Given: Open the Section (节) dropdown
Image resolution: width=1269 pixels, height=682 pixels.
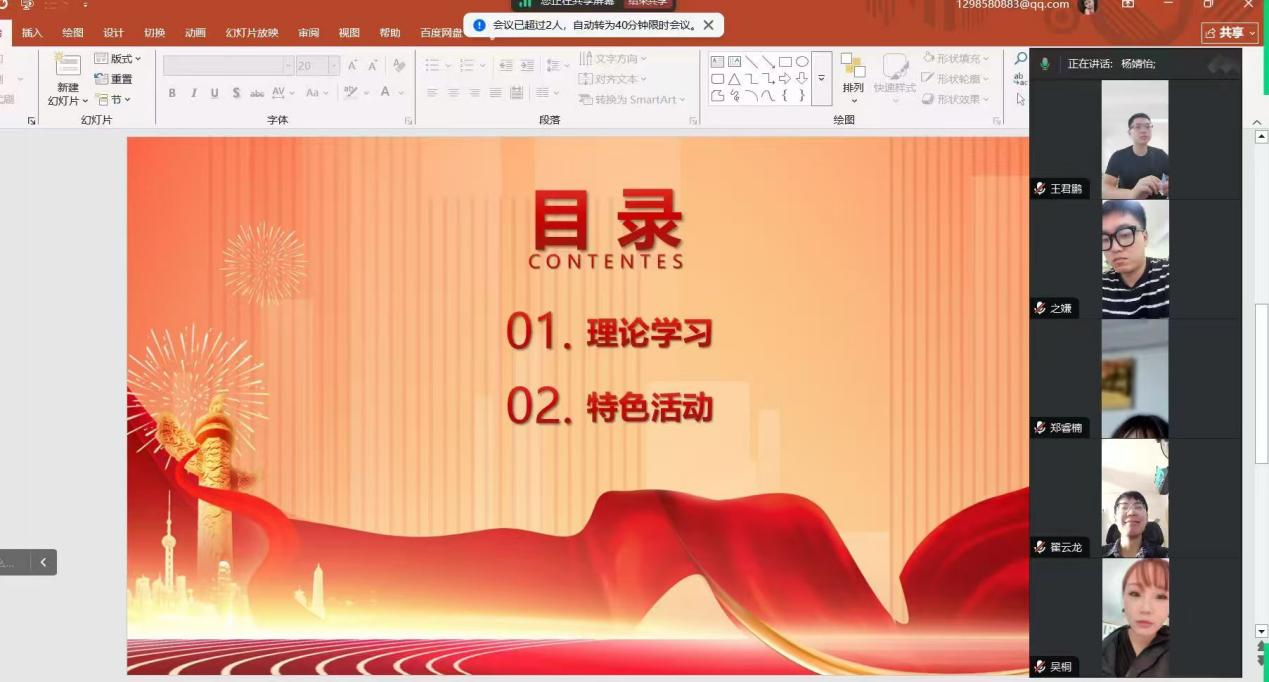Looking at the screenshot, I should (114, 100).
